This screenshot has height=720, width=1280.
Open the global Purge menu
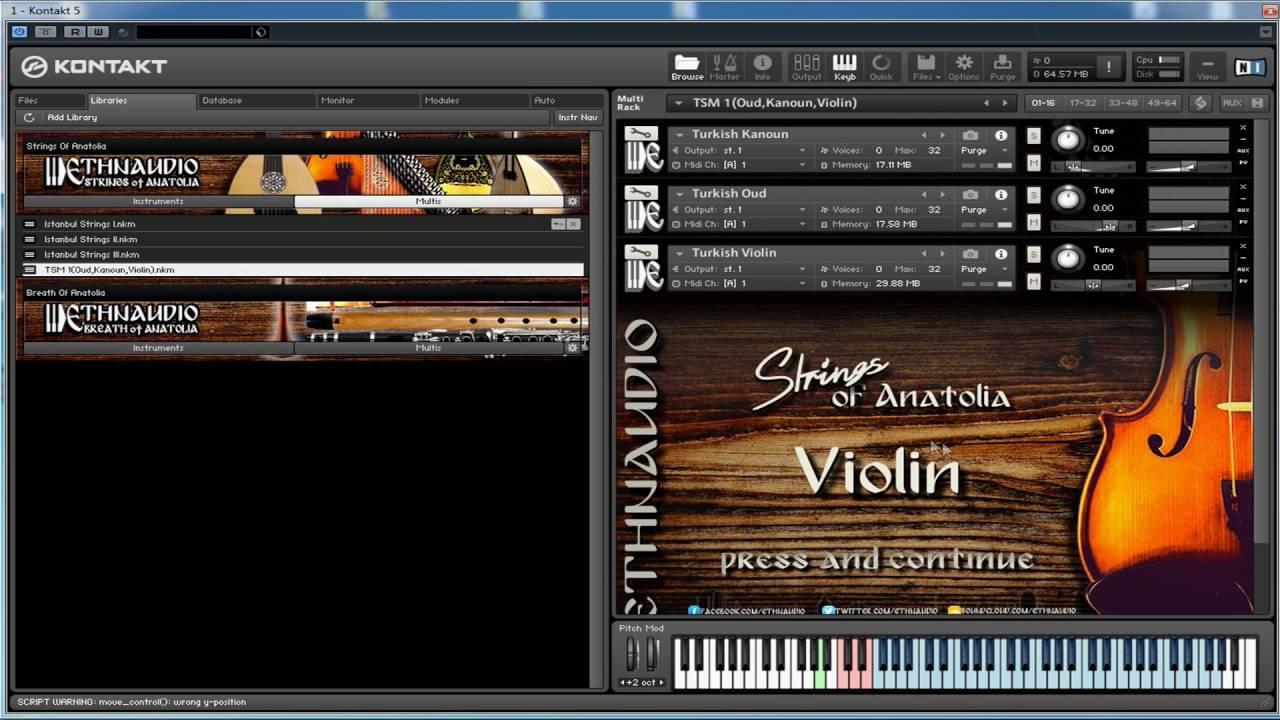click(x=1003, y=66)
